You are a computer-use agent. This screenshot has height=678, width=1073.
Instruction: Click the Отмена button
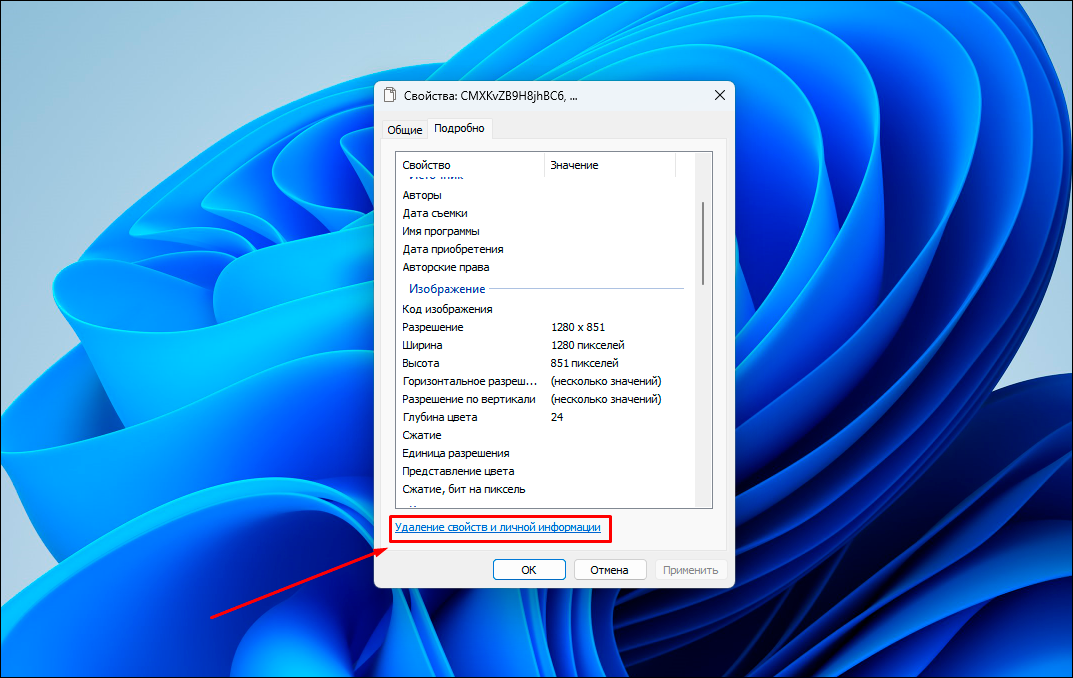(x=609, y=570)
